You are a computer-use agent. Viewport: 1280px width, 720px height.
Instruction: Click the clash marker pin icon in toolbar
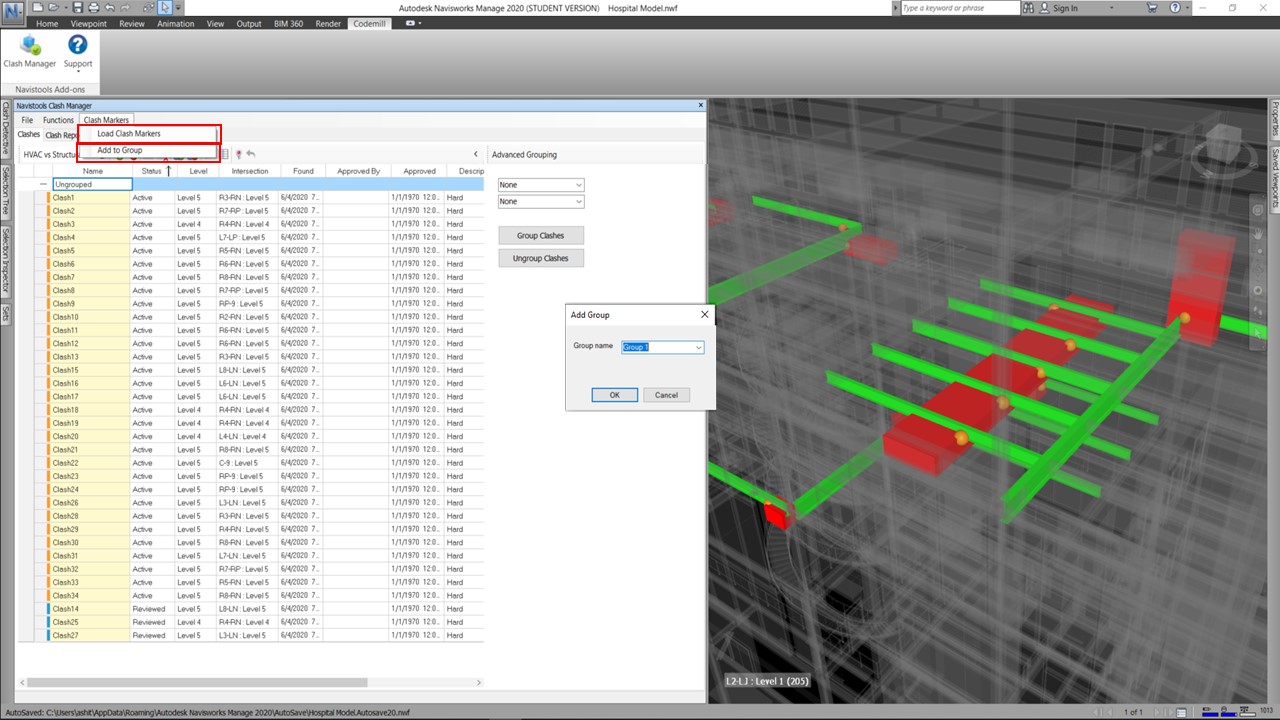pyautogui.click(x=238, y=154)
